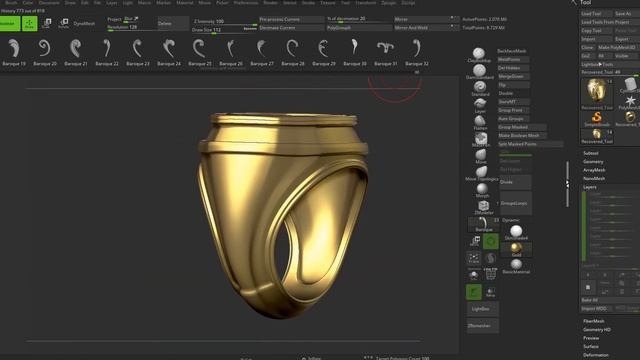Click Make Boolean Mesh button
The image size is (640, 360).
(522, 136)
